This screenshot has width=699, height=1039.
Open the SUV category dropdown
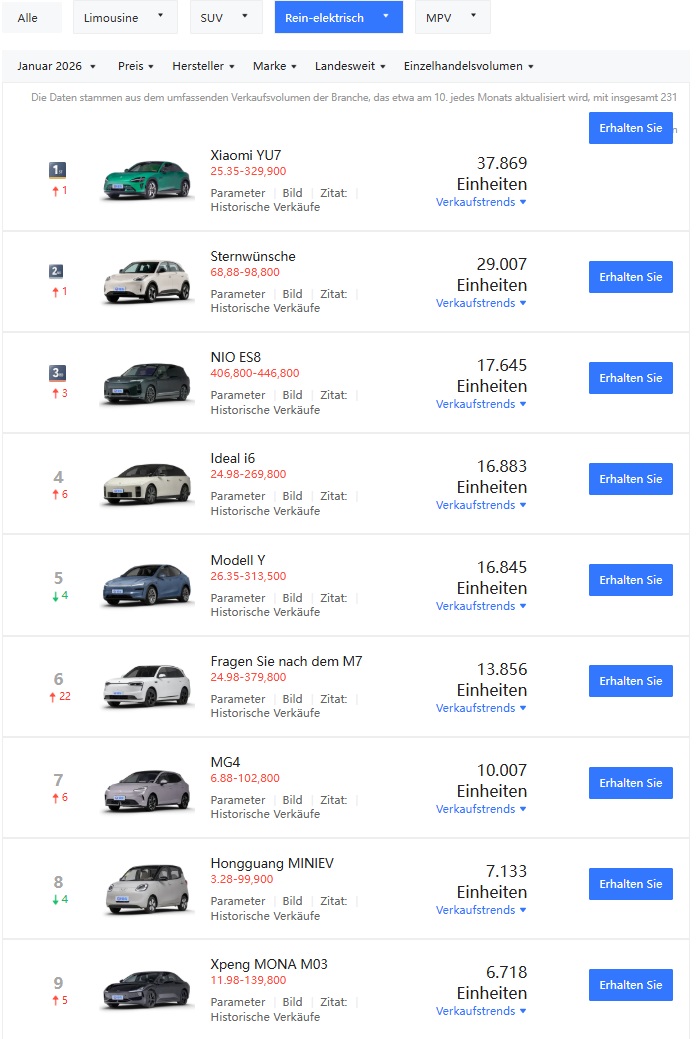(x=226, y=18)
